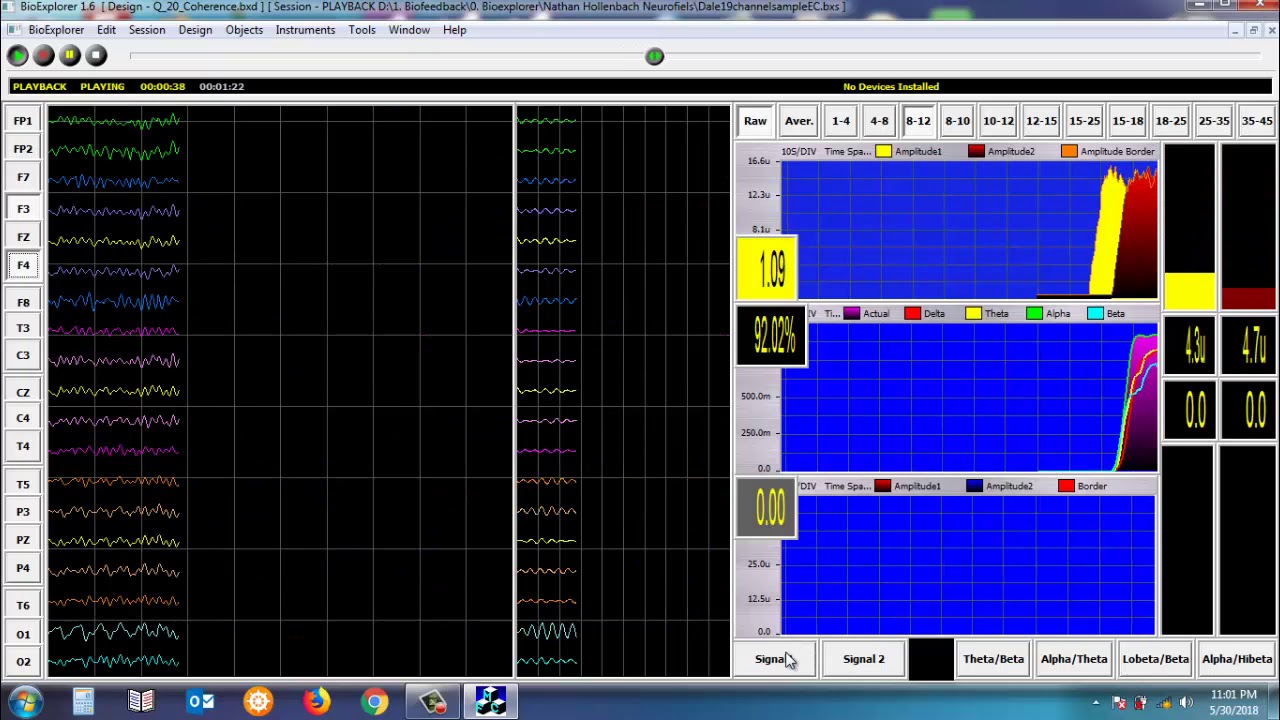This screenshot has width=1280, height=720.
Task: Open Google Chrome from the taskbar
Action: pos(374,701)
